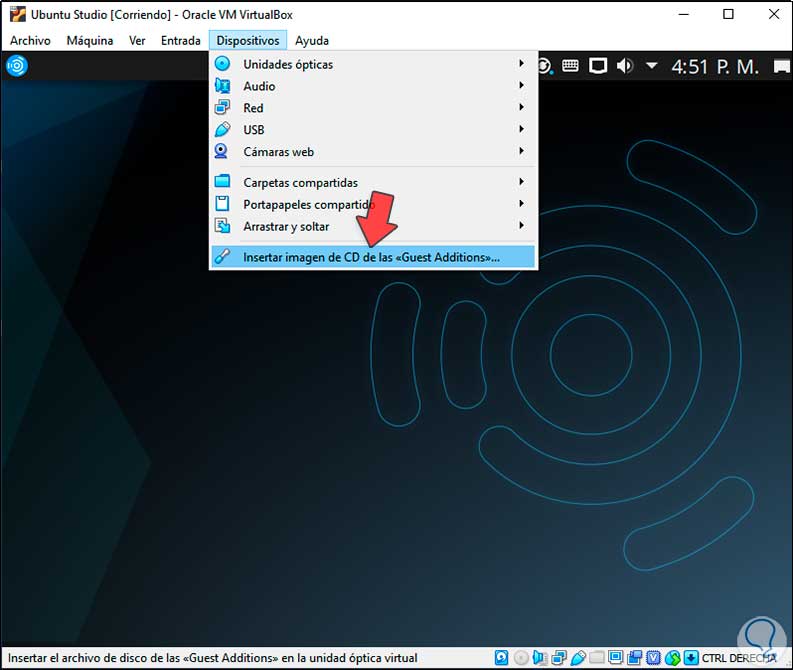Click the status bar Guest Additions description text
Image resolution: width=793 pixels, height=670 pixels.
pyautogui.click(x=212, y=658)
